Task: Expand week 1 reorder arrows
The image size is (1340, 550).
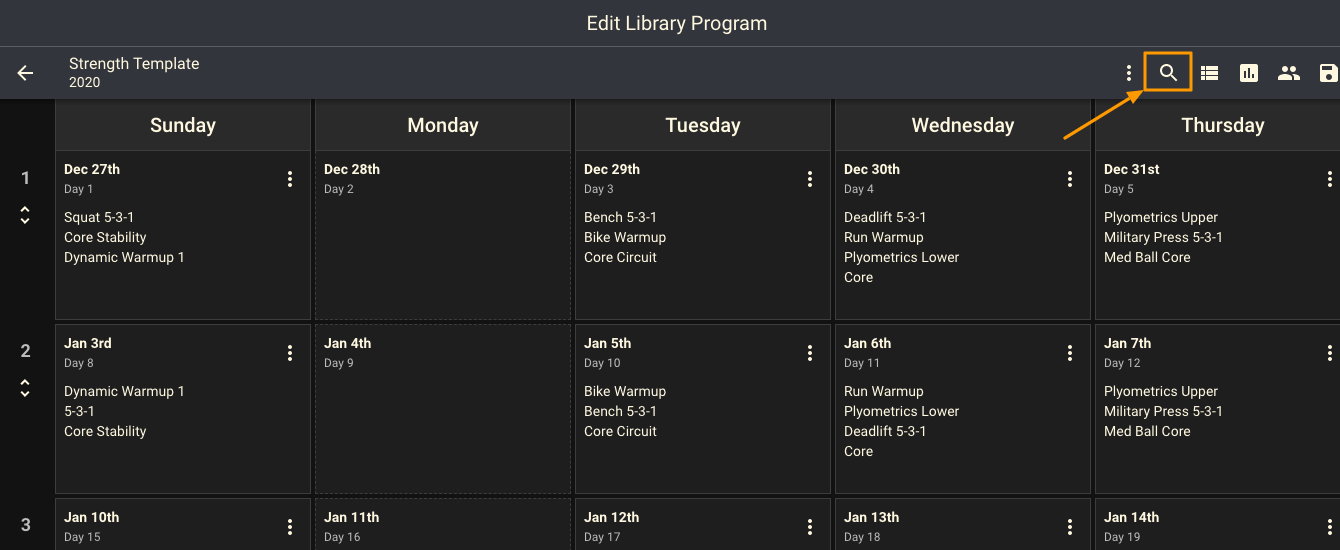Action: coord(25,215)
